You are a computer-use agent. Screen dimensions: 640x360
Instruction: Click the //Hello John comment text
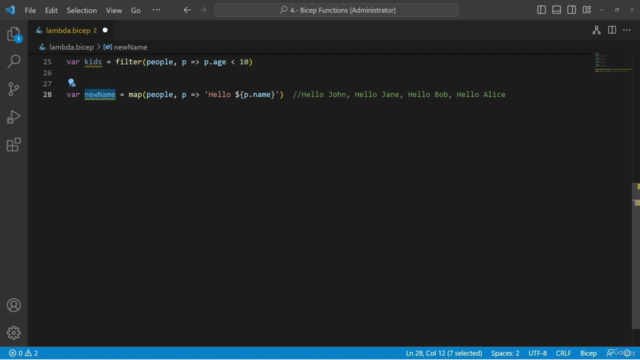tap(399, 95)
